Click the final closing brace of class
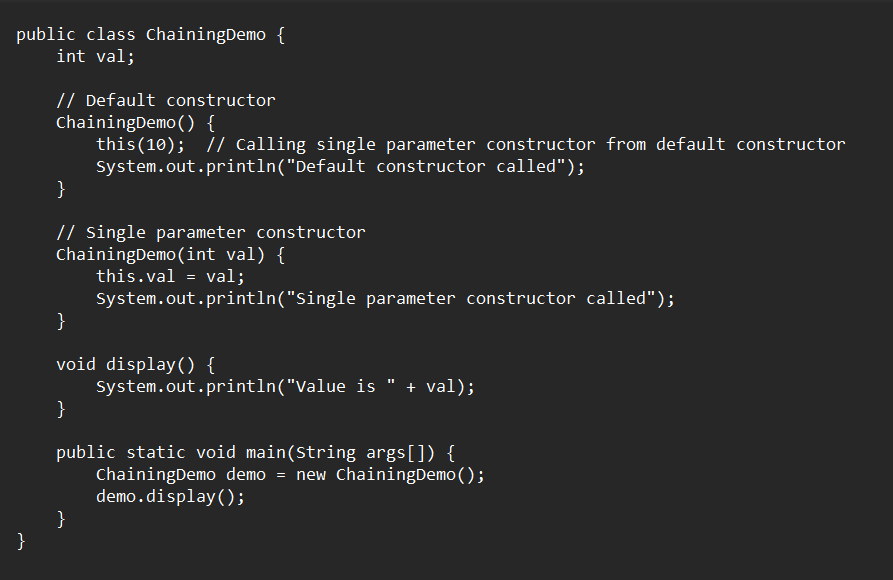The image size is (893, 580). tap(21, 541)
